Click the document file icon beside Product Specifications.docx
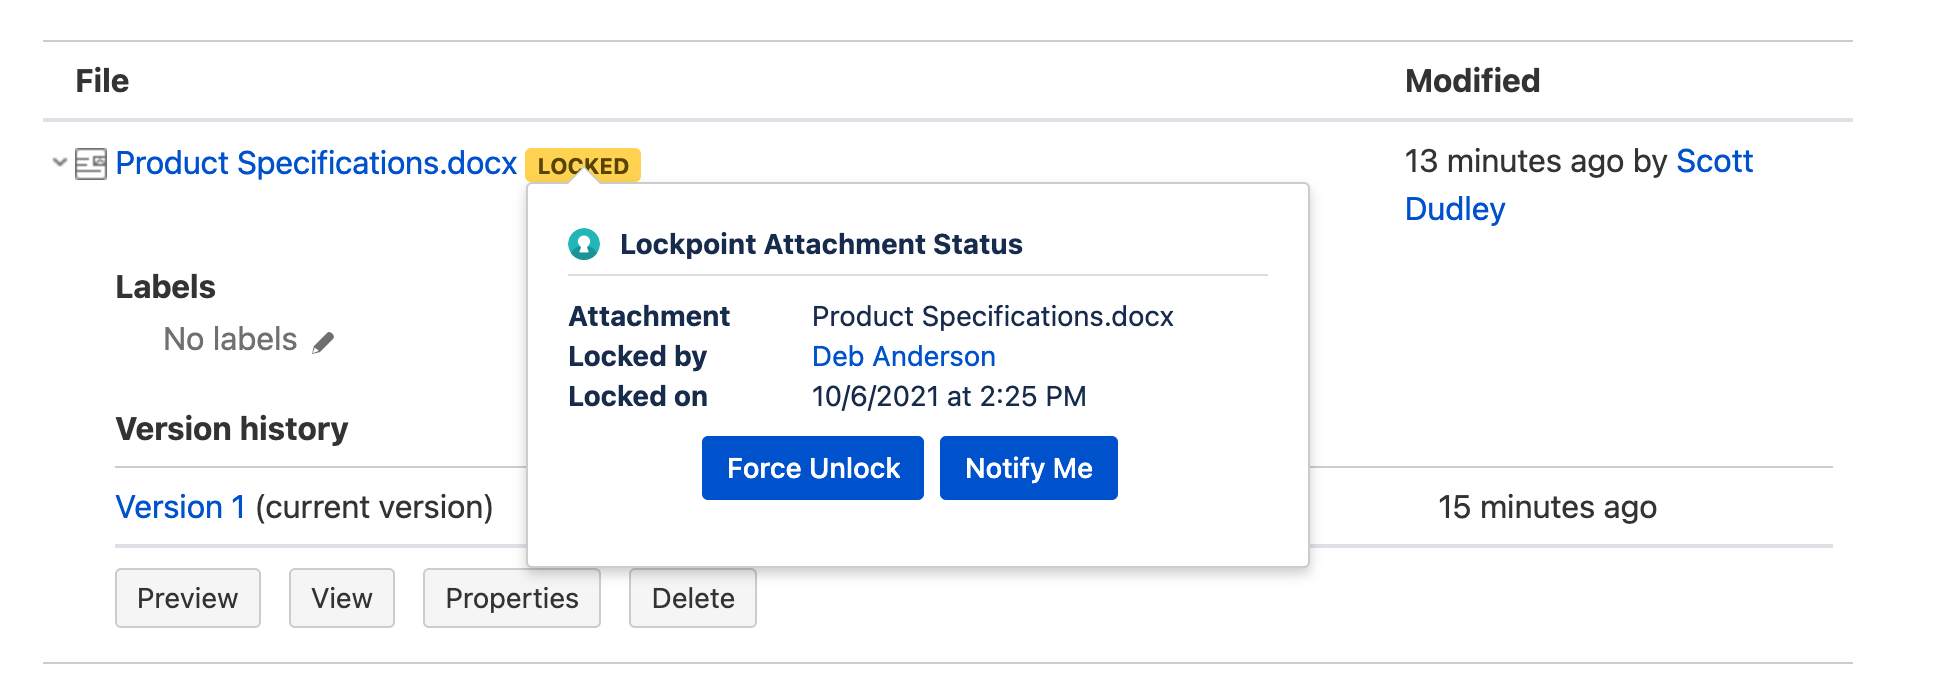This screenshot has width=1944, height=674. [91, 163]
